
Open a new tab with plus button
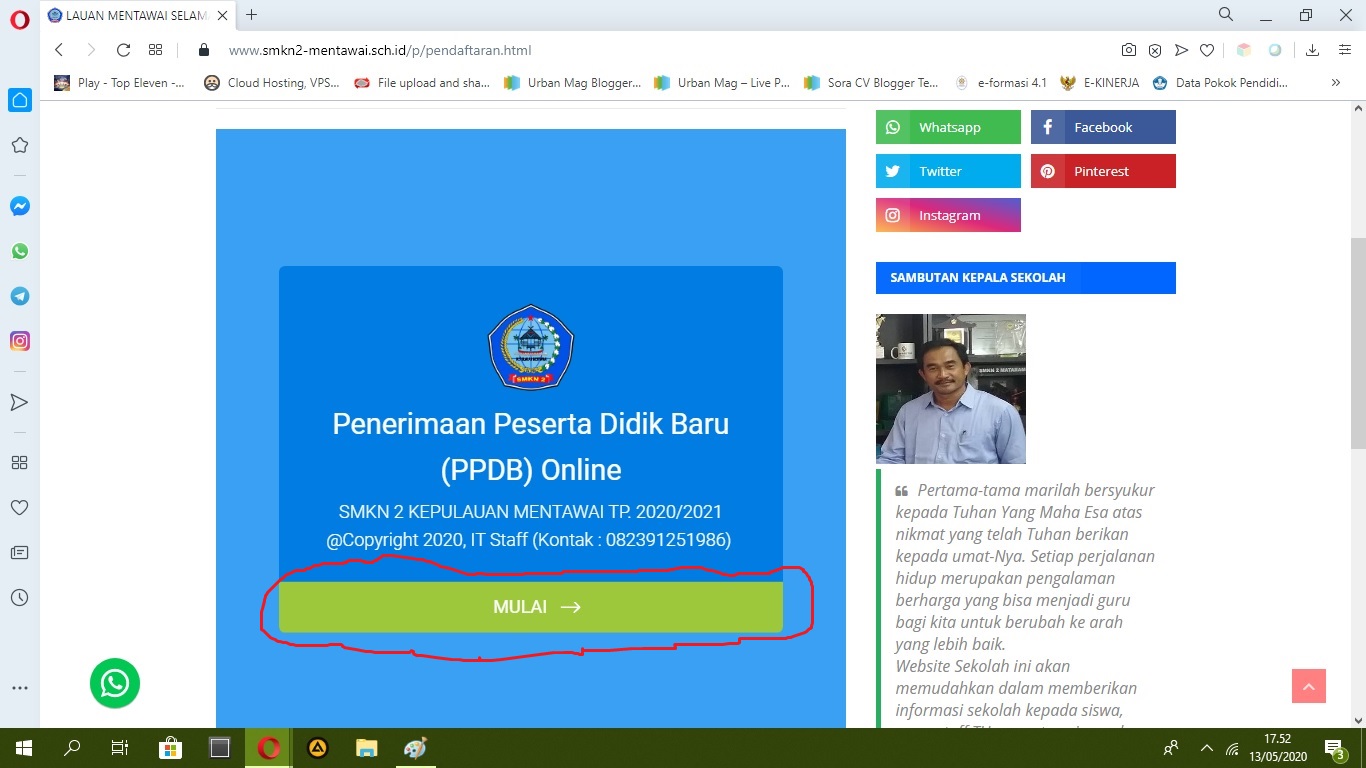click(x=251, y=15)
